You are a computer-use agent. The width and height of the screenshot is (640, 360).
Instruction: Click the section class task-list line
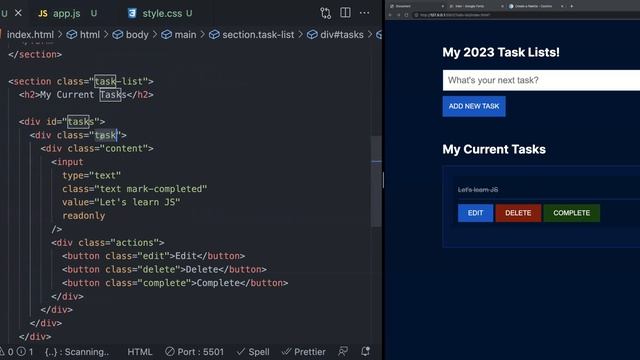[81, 81]
